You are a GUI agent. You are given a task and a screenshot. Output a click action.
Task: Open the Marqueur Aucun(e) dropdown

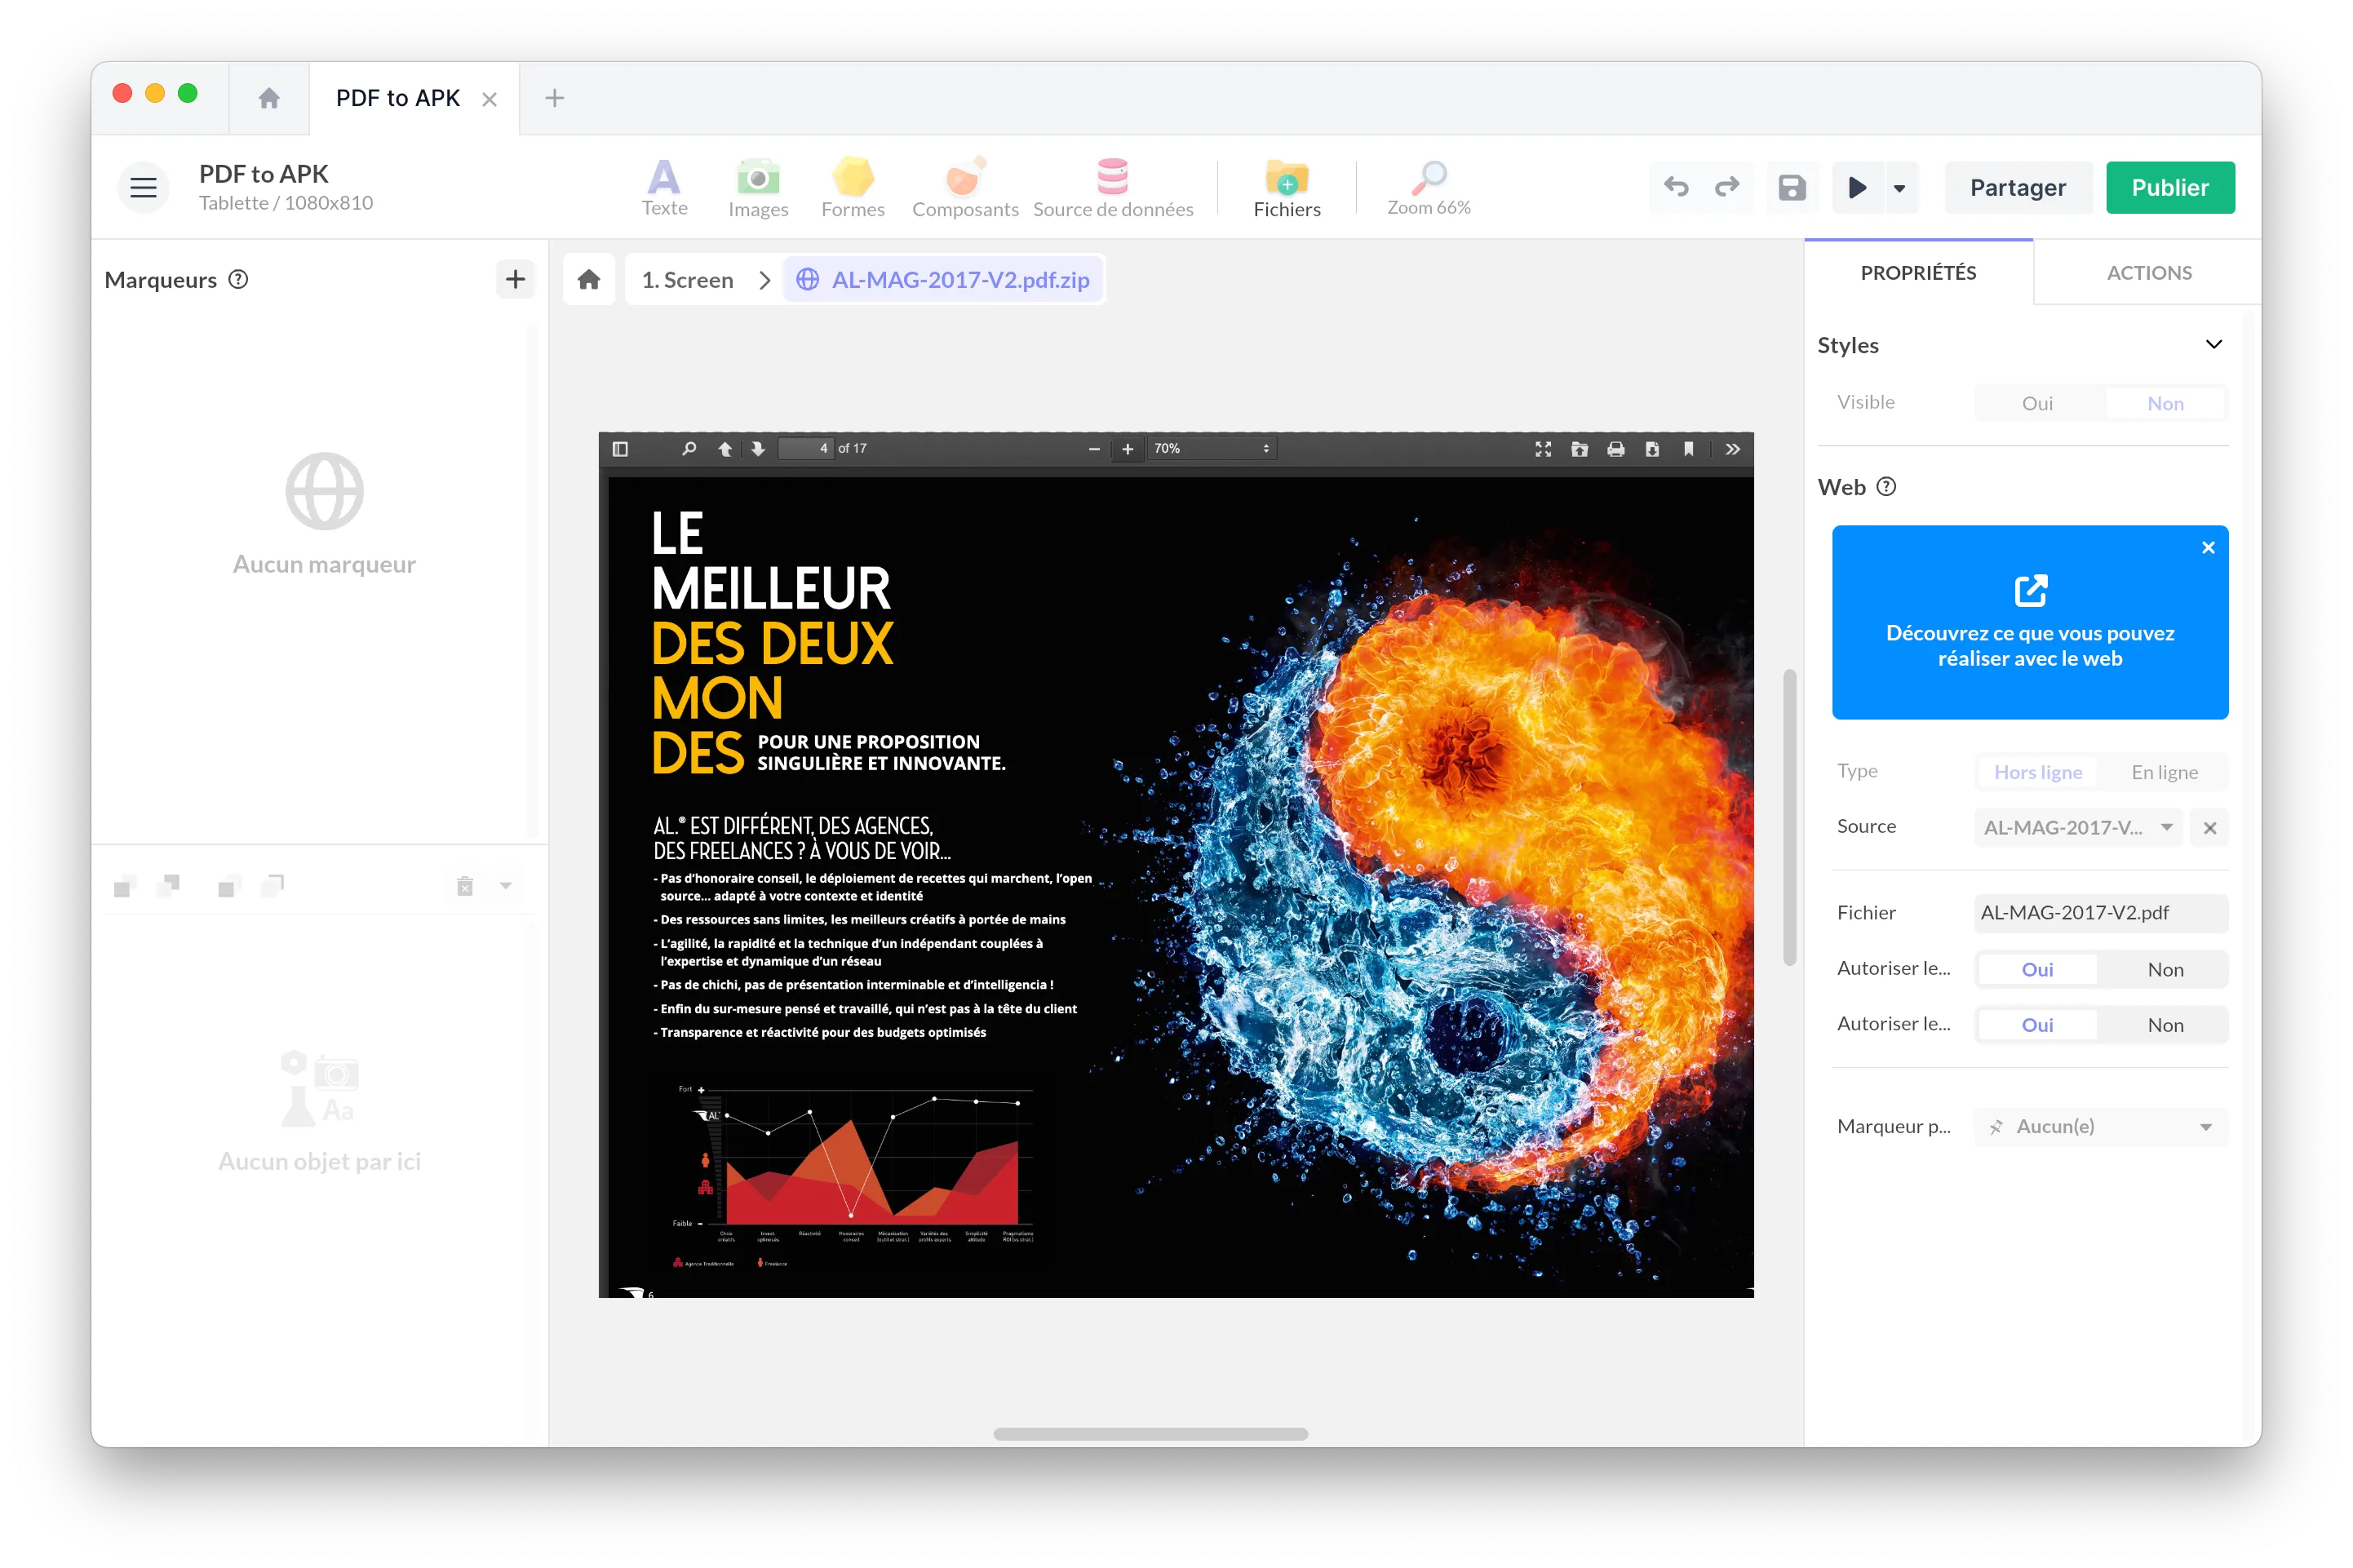coord(2100,1126)
